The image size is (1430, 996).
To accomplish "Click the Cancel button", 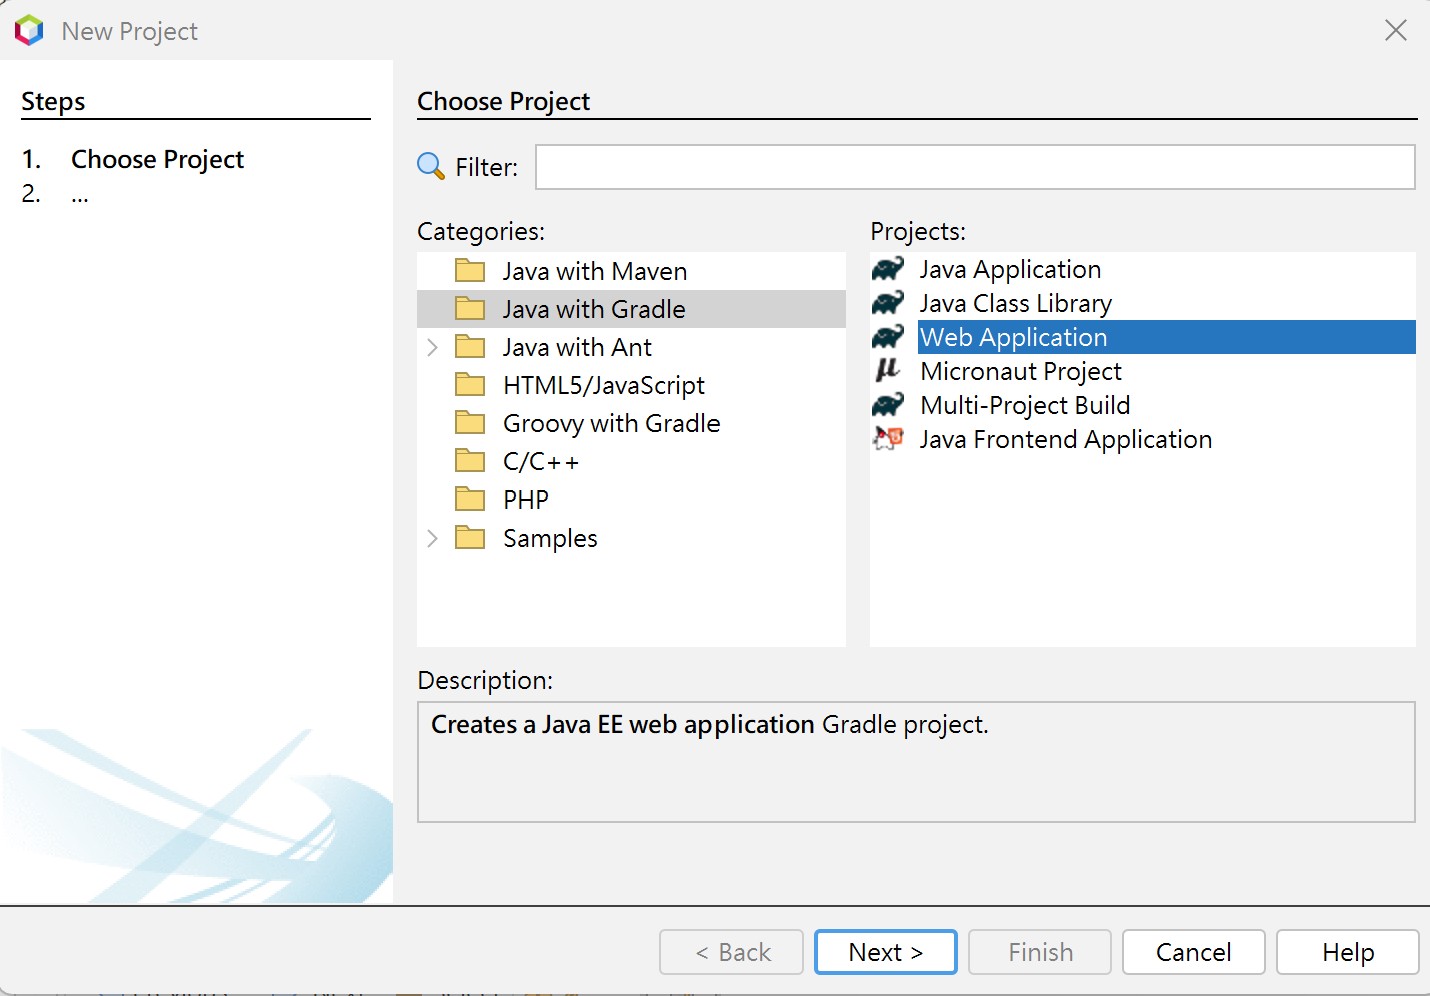I will pyautogui.click(x=1193, y=952).
